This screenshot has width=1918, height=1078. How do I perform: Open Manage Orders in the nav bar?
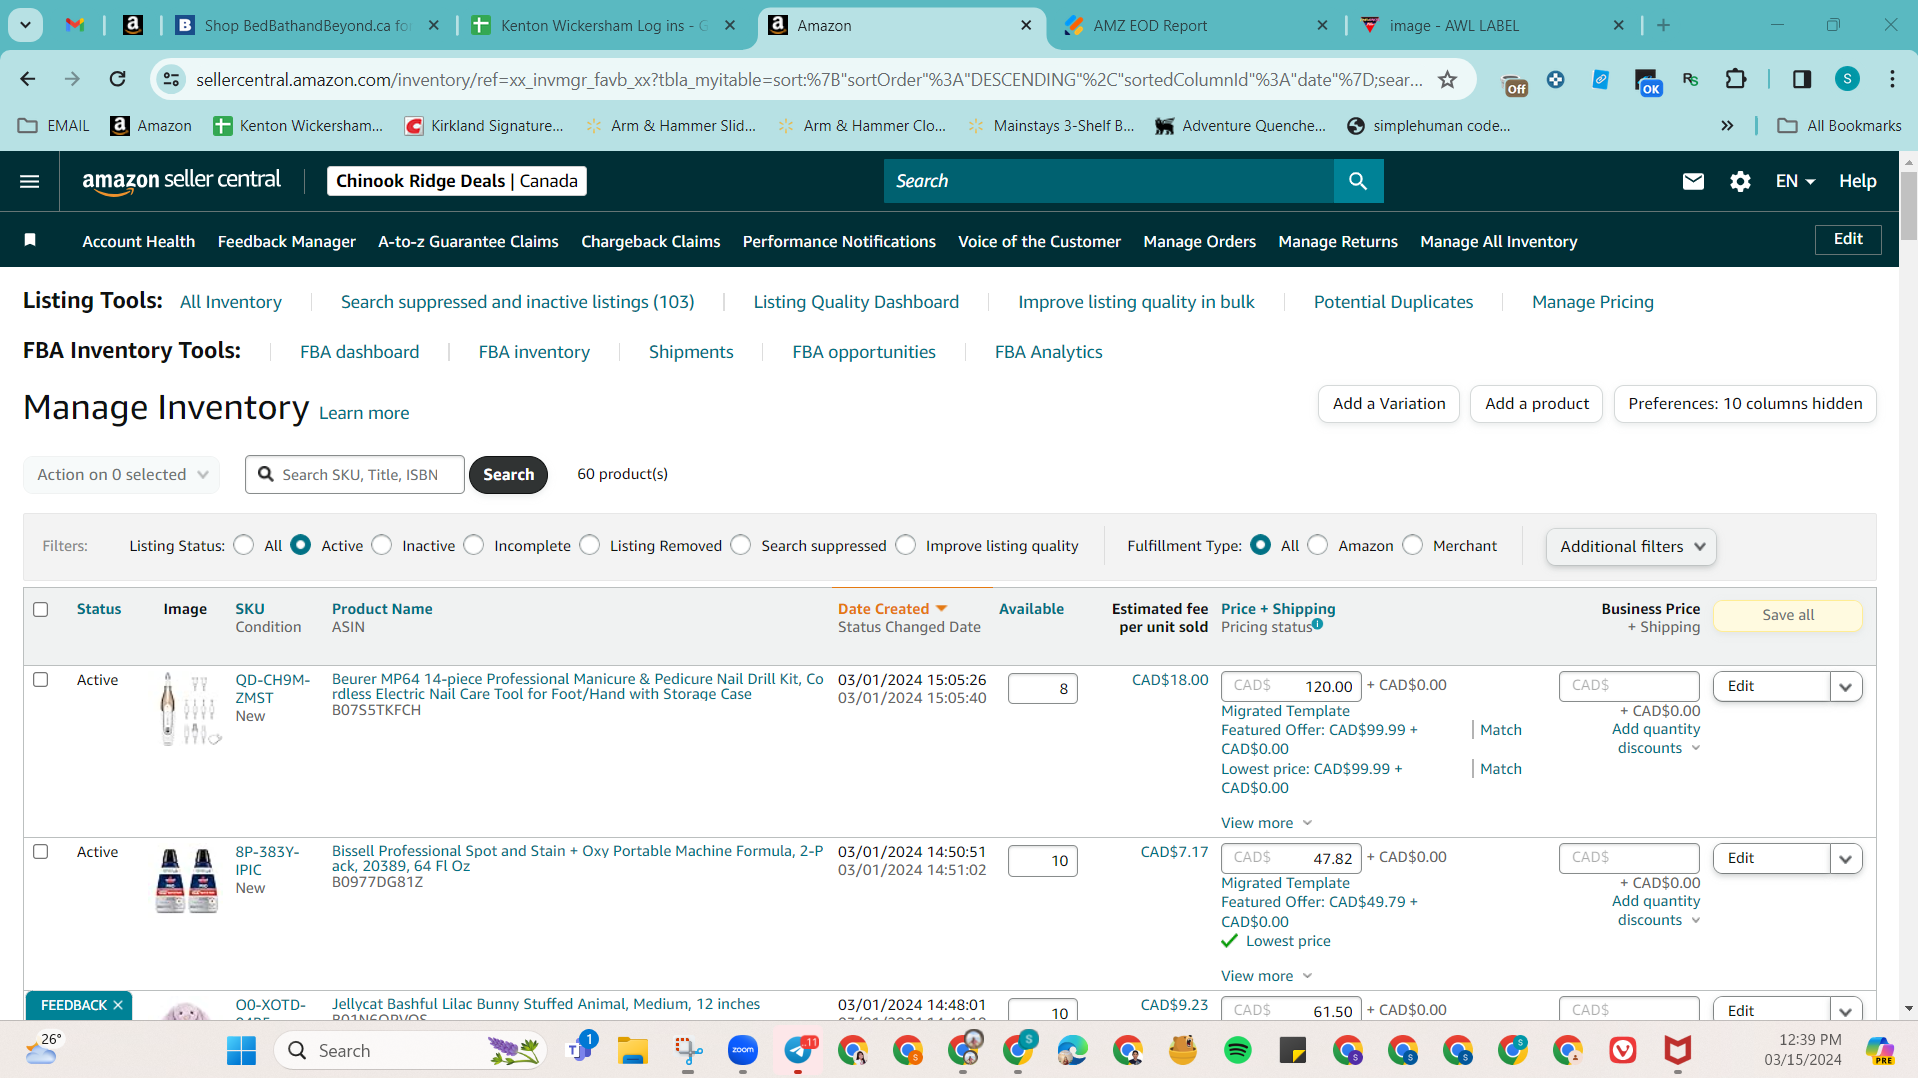tap(1200, 241)
